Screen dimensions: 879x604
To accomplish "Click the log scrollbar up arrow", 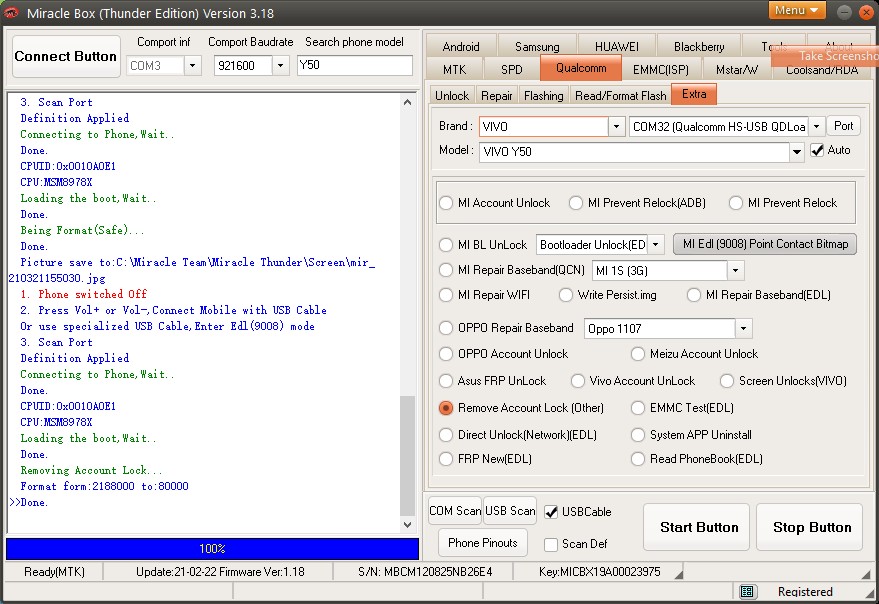I will click(408, 102).
